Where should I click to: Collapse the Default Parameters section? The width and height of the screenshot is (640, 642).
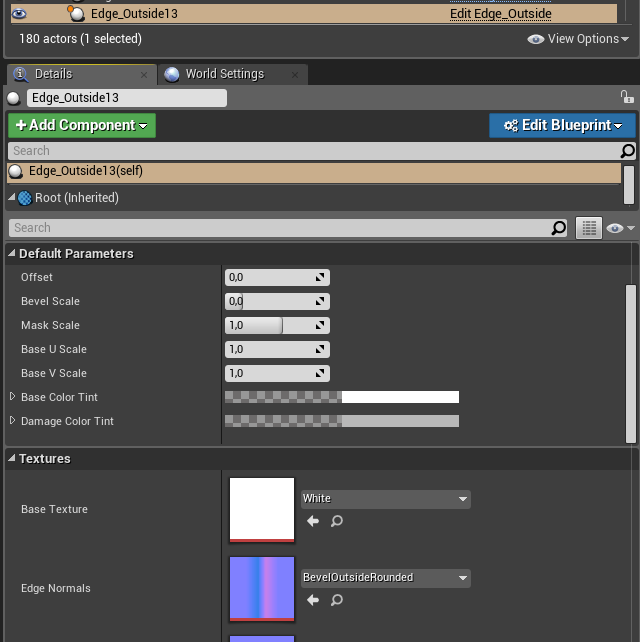click(x=12, y=254)
